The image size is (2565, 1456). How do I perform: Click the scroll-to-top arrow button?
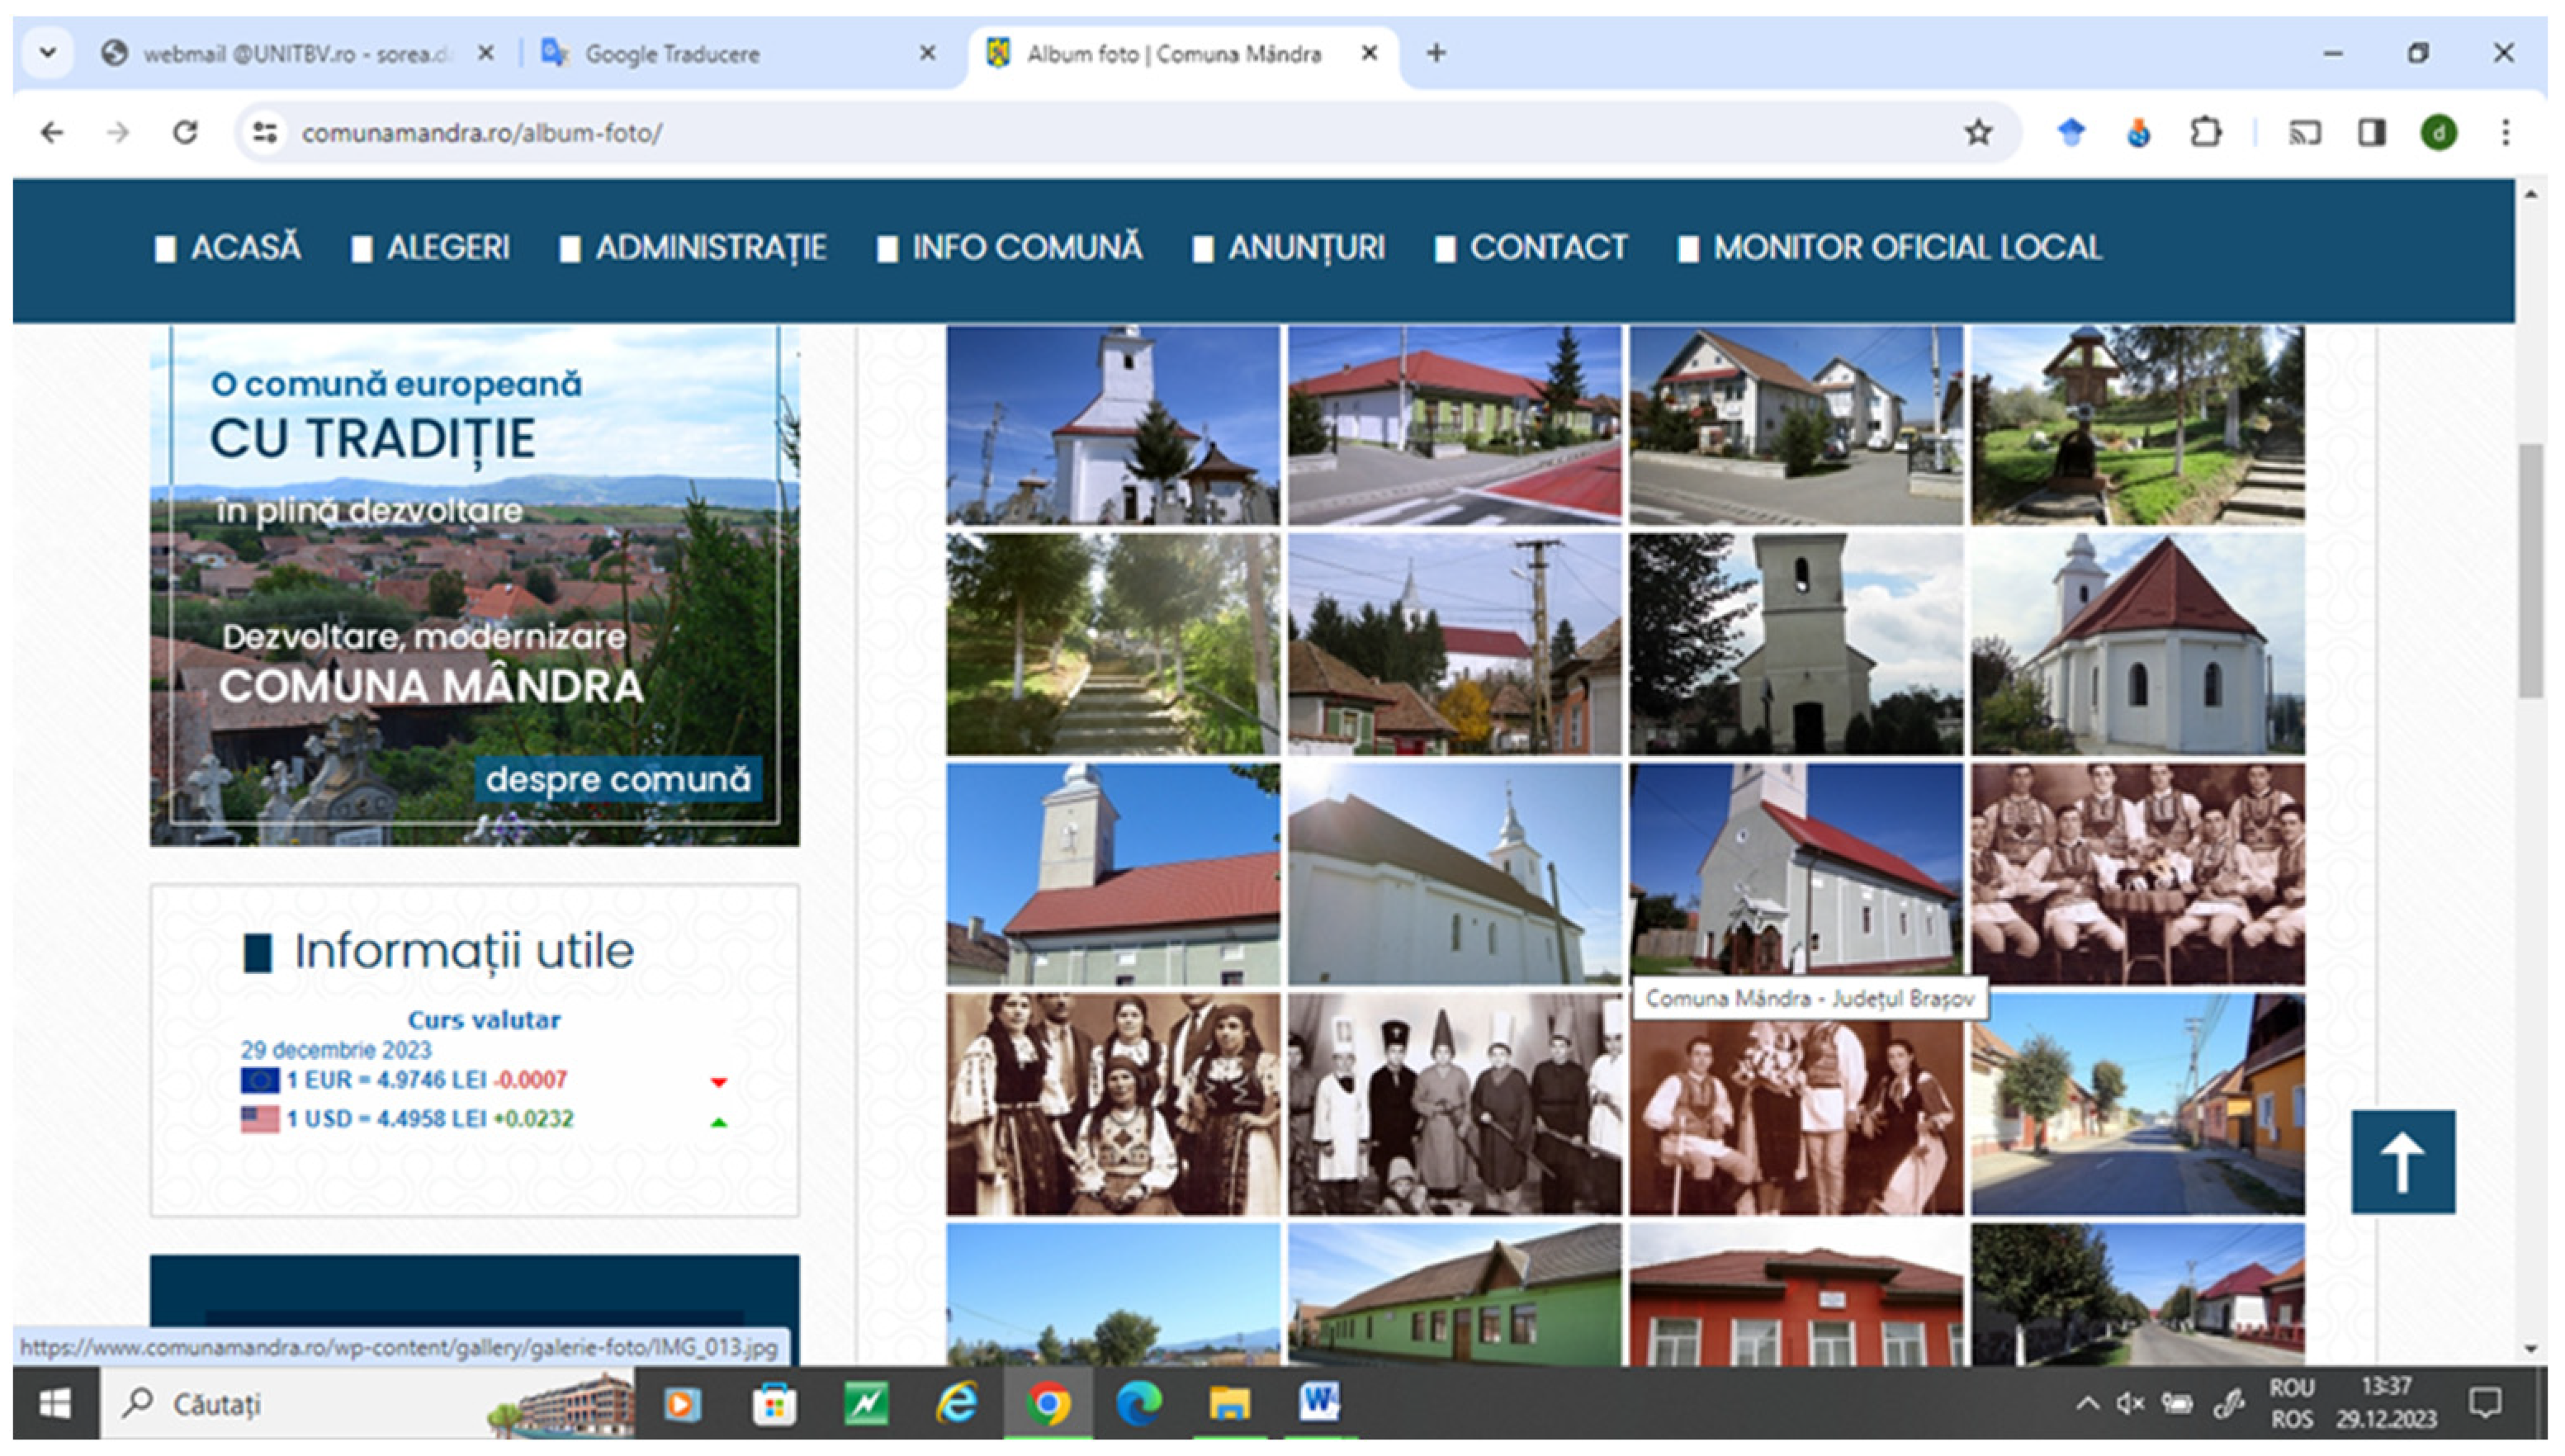click(2402, 1161)
